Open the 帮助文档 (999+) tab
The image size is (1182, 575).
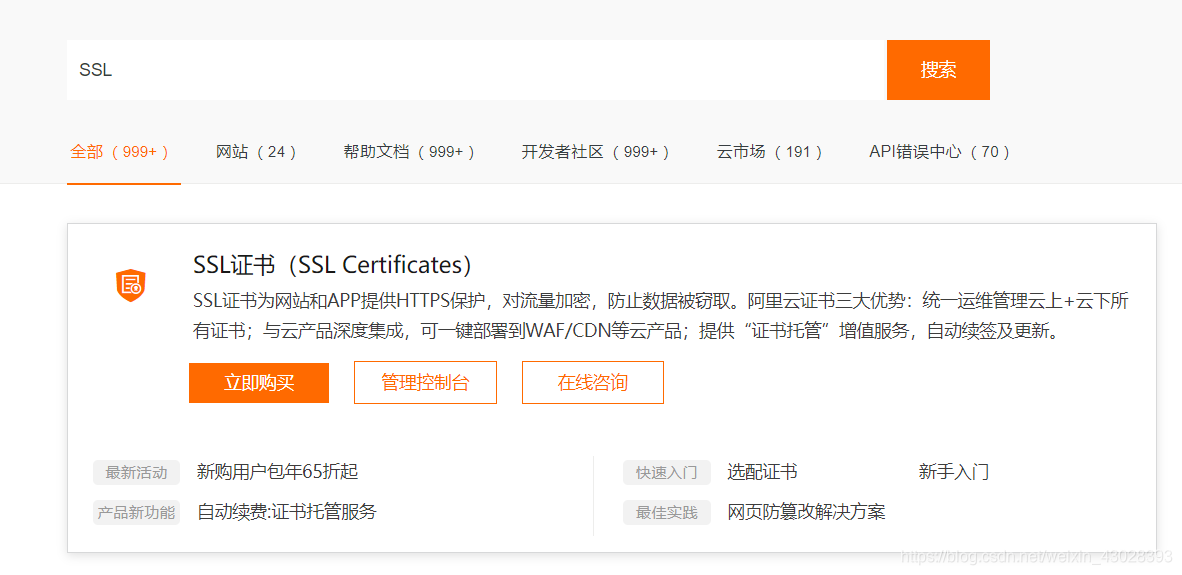pos(409,152)
